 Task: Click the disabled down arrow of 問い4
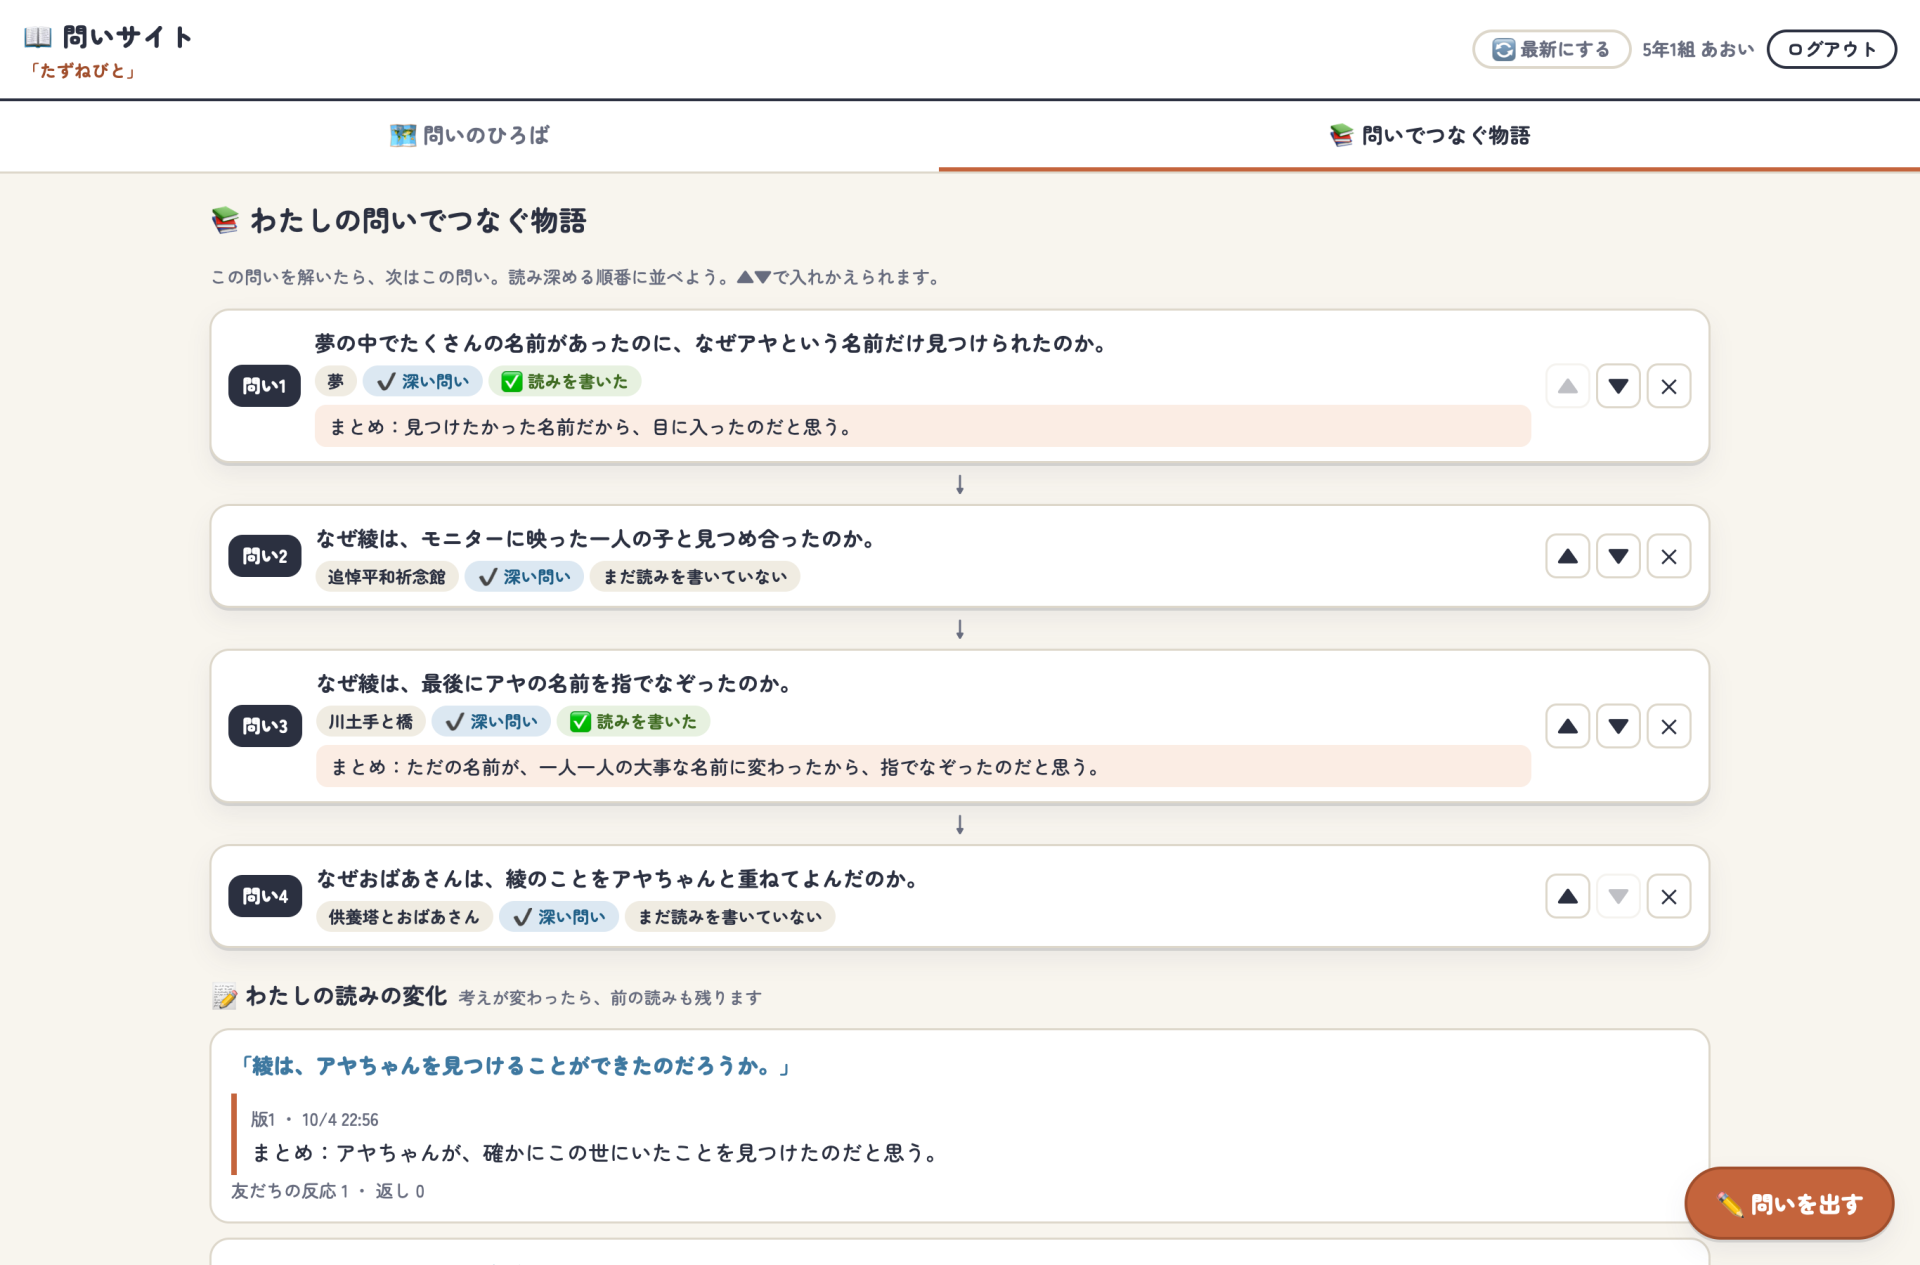click(1618, 896)
